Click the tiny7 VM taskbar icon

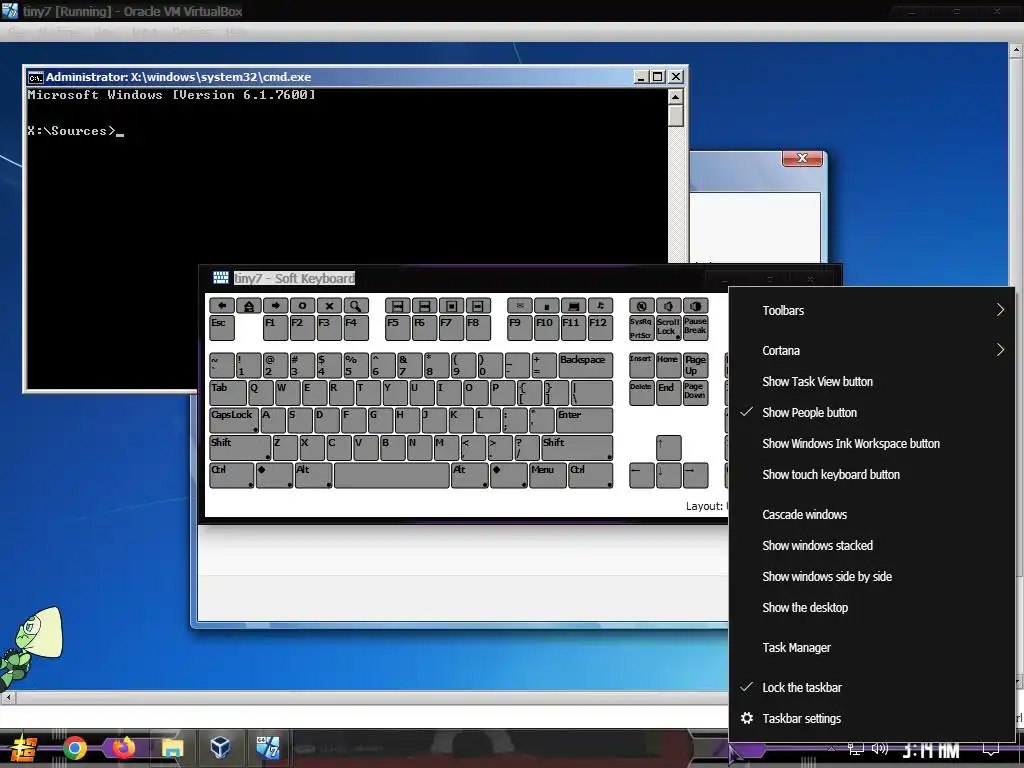click(x=268, y=747)
